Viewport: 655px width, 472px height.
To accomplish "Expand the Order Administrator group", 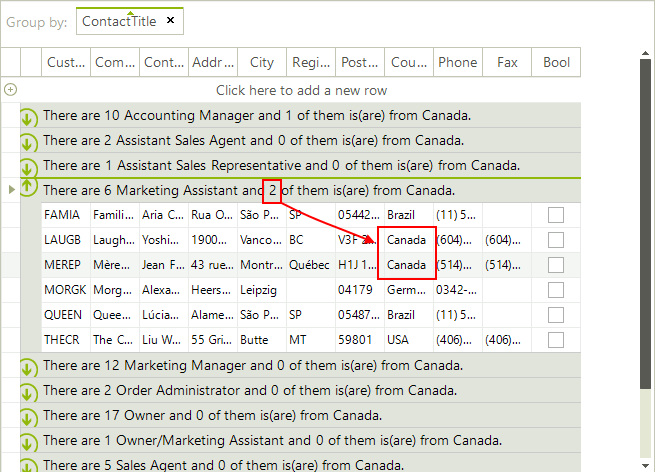I will pyautogui.click(x=28, y=393).
